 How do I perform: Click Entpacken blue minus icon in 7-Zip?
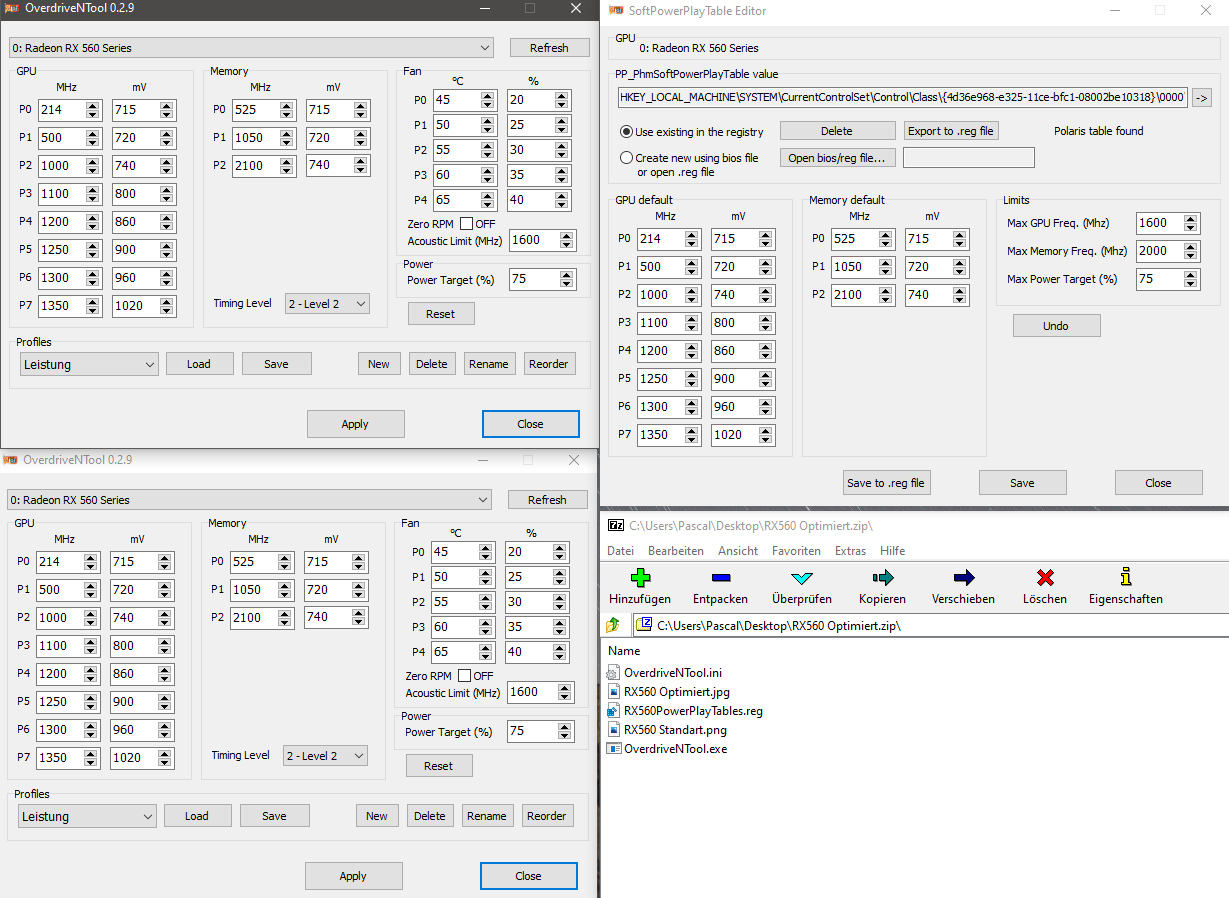pos(721,578)
